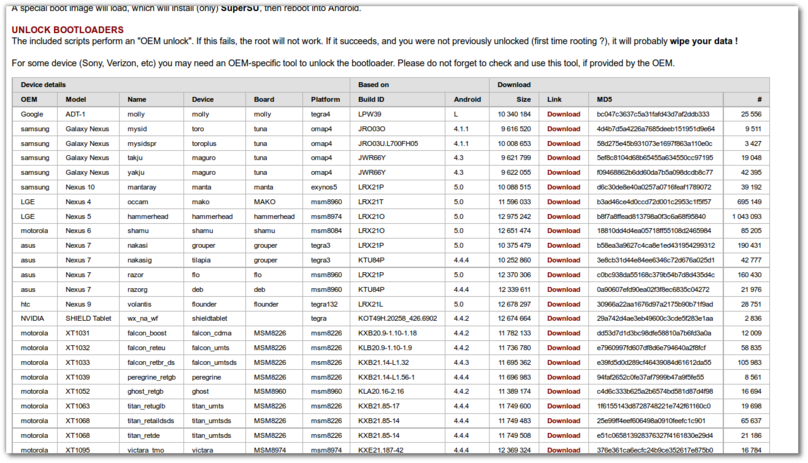Select the UNLOCK BOOTLOADERS heading
The image size is (808, 463).
(67, 30)
